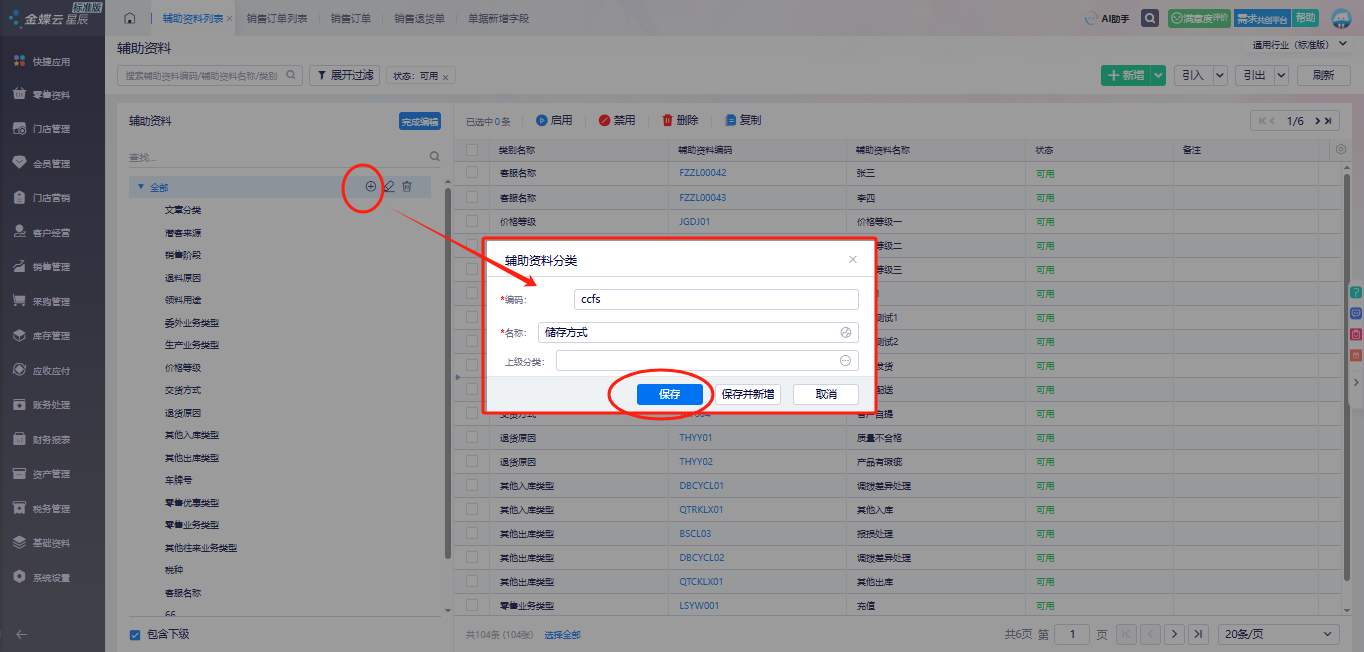This screenshot has width=1364, height=652.
Task: Click the language globe icon in 名称 field
Action: point(845,333)
